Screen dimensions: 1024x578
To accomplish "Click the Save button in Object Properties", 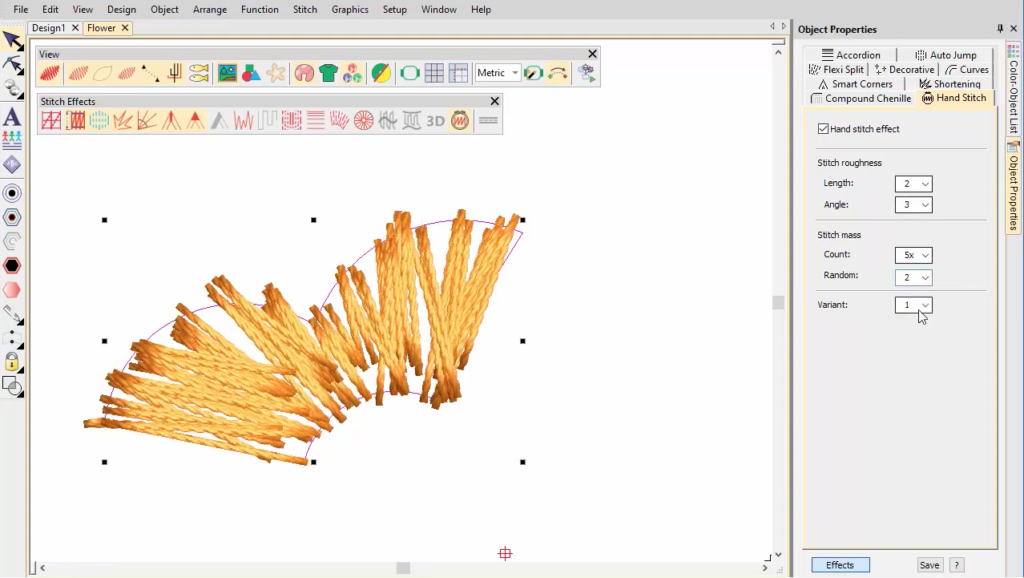I will (x=929, y=565).
